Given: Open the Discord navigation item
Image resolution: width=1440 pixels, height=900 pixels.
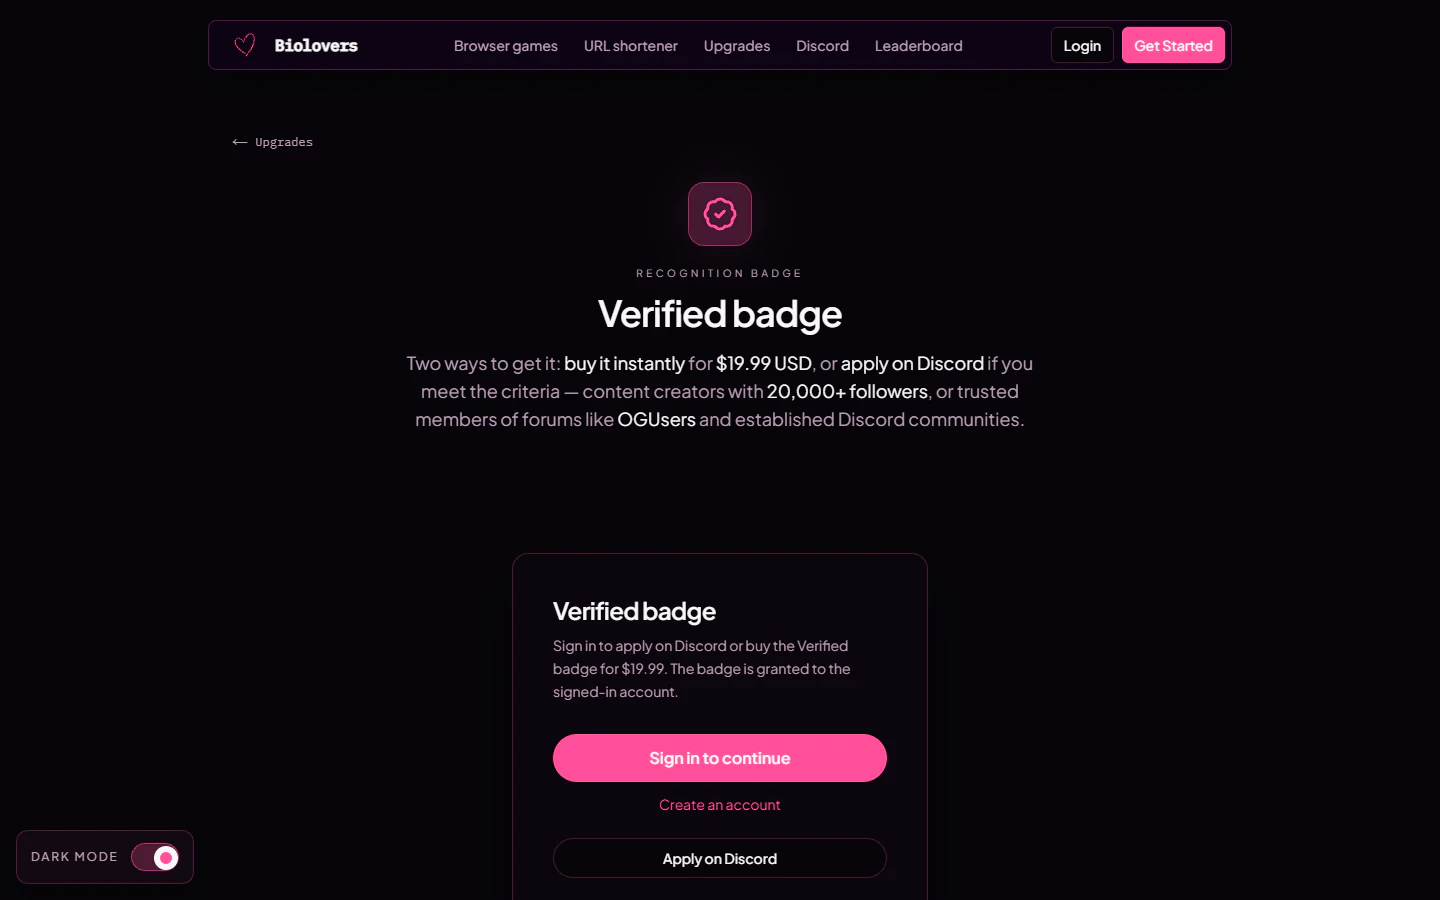Looking at the screenshot, I should [822, 45].
